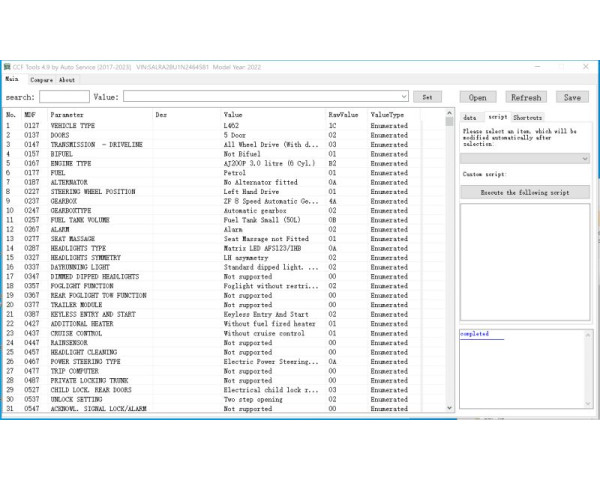Image resolution: width=600 pixels, height=481 pixels.
Task: Click the Refresh button
Action: click(x=525, y=97)
